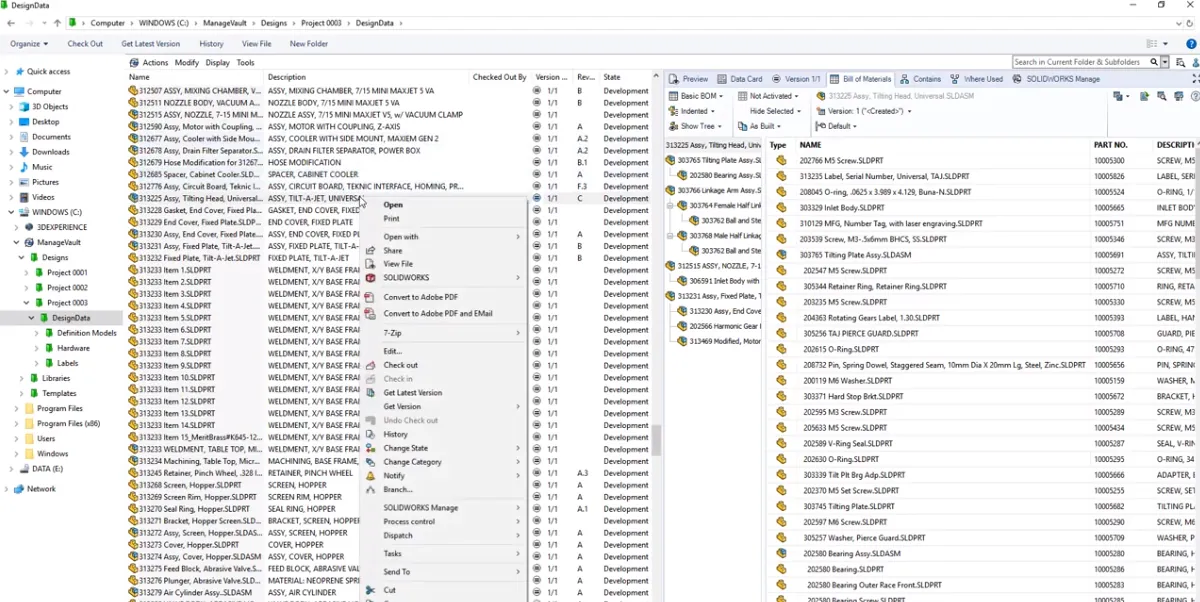Sort by the Description column header
This screenshot has width=1200, height=602.
click(x=287, y=77)
